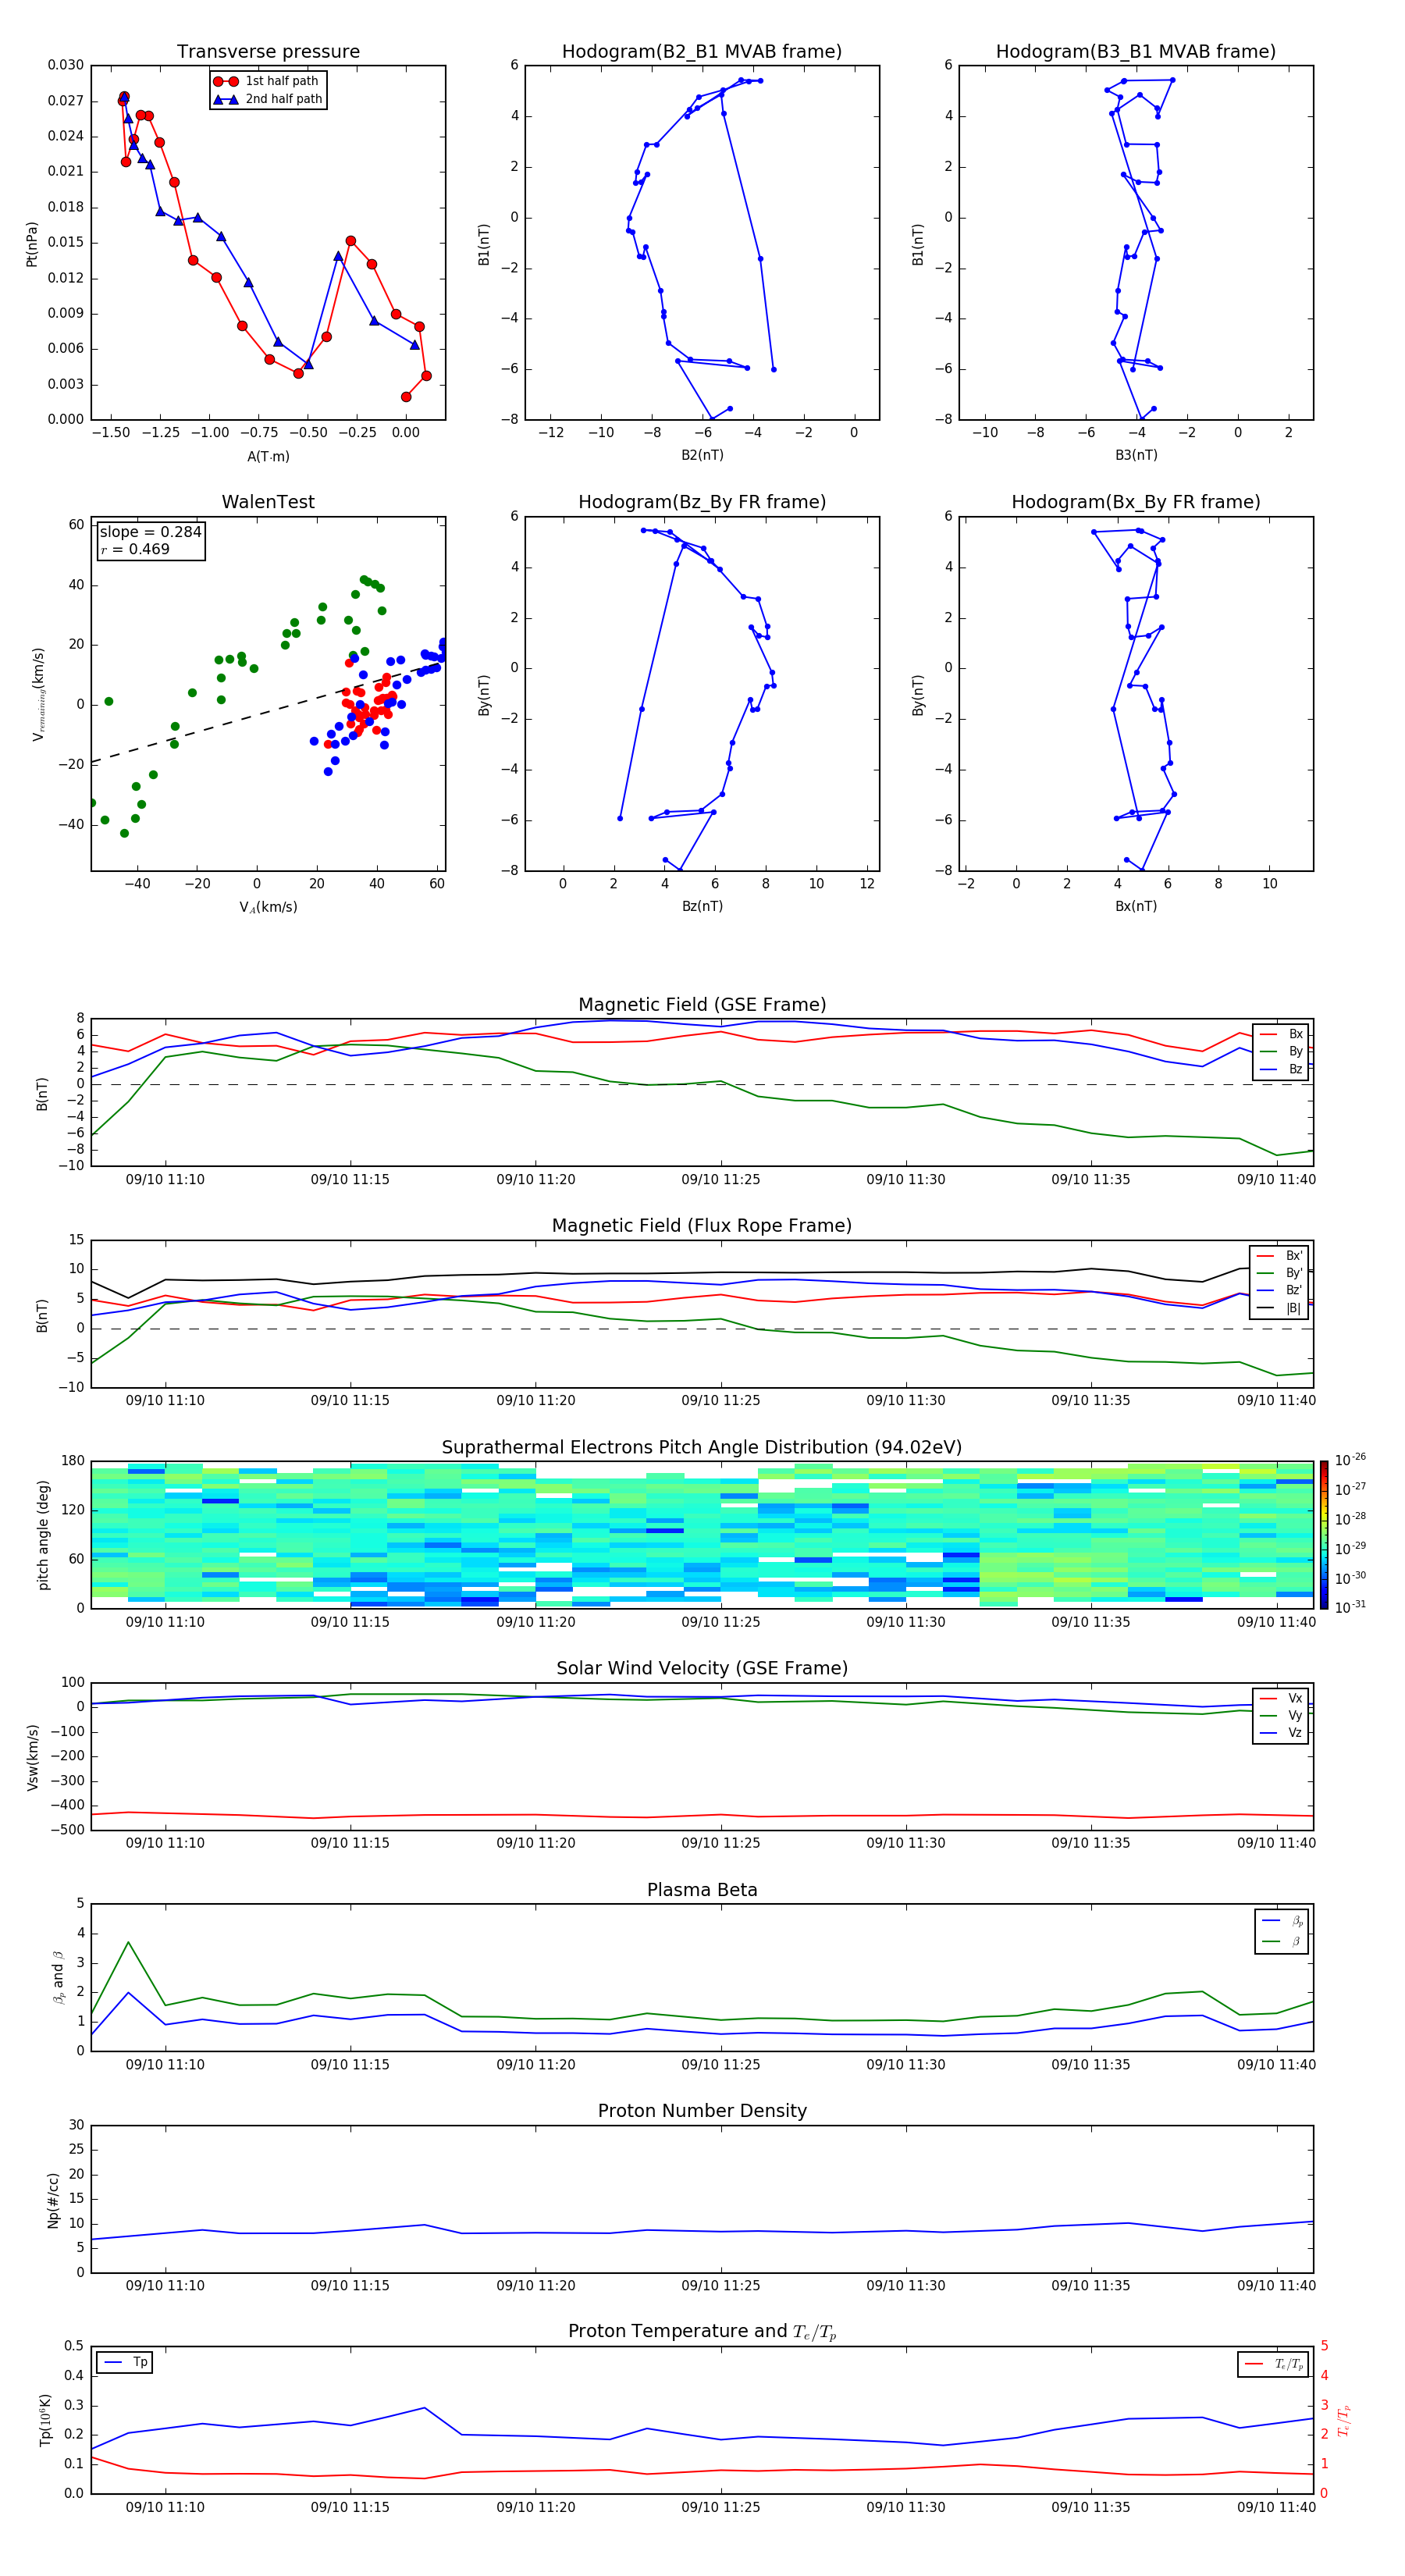Click the '2nd half path' legend entry
The height and width of the screenshot is (2576, 1405).
tap(267, 99)
